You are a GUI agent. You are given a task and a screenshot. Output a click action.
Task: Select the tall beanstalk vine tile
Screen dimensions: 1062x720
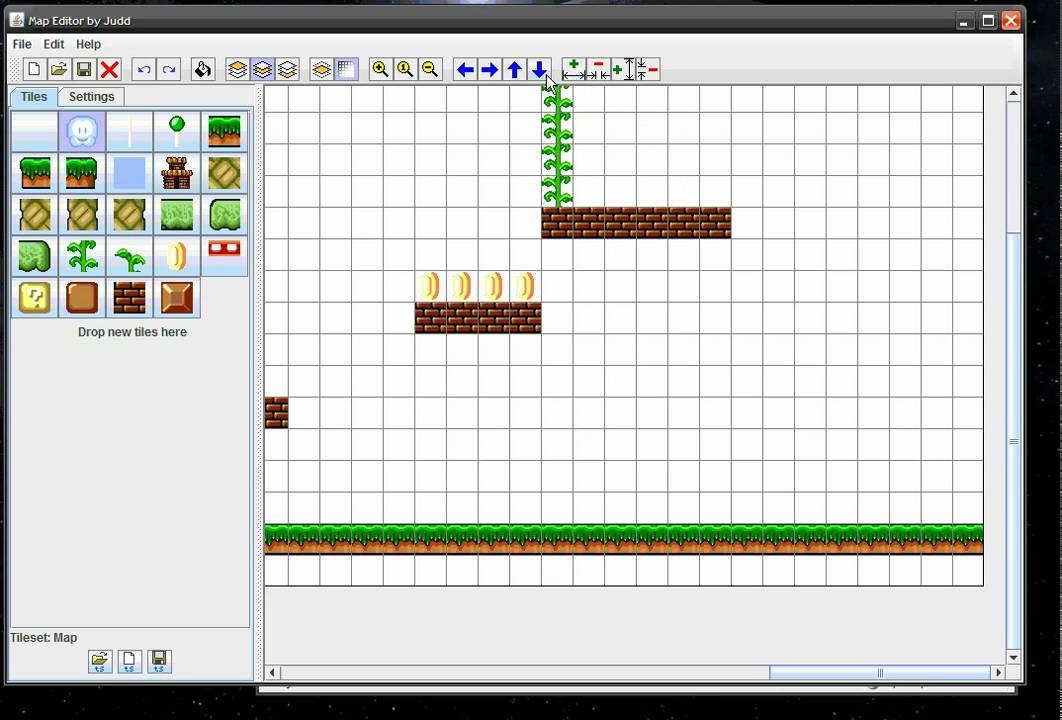[82, 255]
